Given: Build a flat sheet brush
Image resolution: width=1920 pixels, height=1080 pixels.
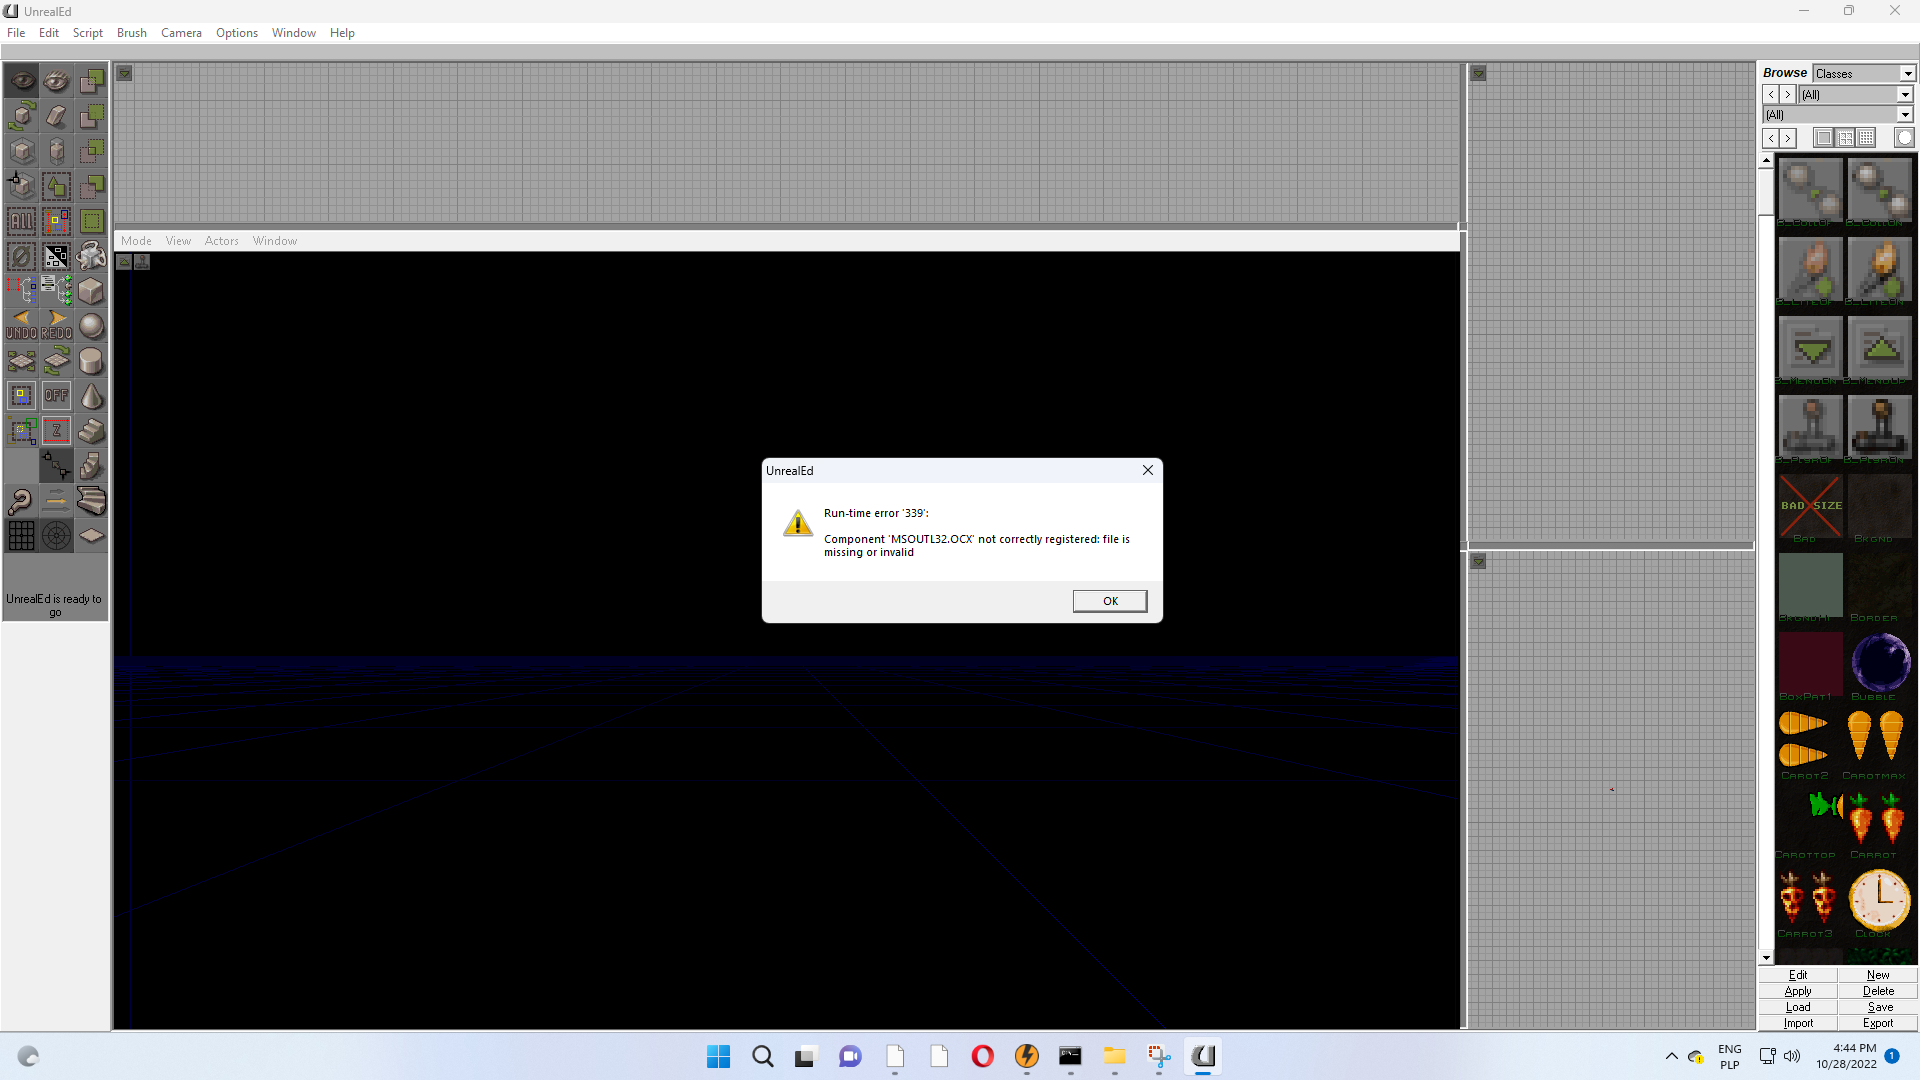Looking at the screenshot, I should tap(92, 536).
